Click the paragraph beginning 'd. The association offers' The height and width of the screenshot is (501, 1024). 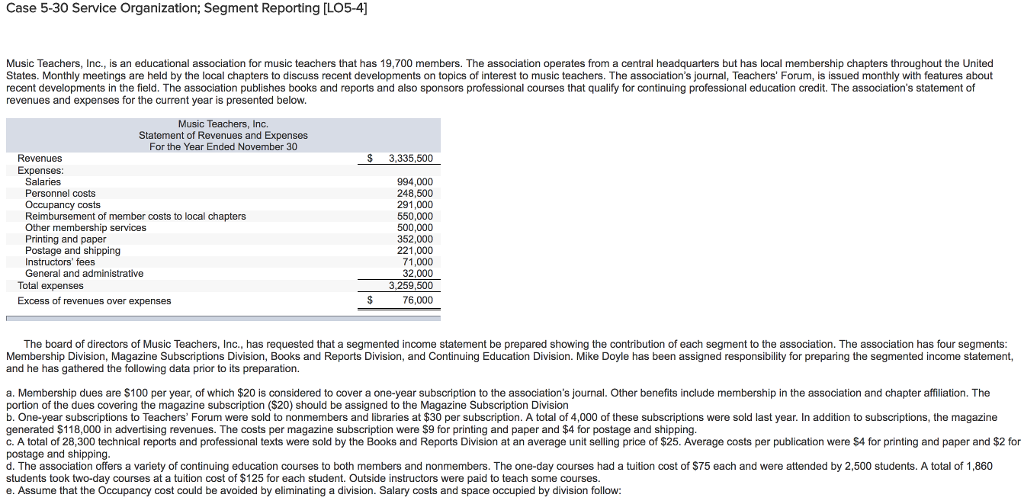coord(499,472)
